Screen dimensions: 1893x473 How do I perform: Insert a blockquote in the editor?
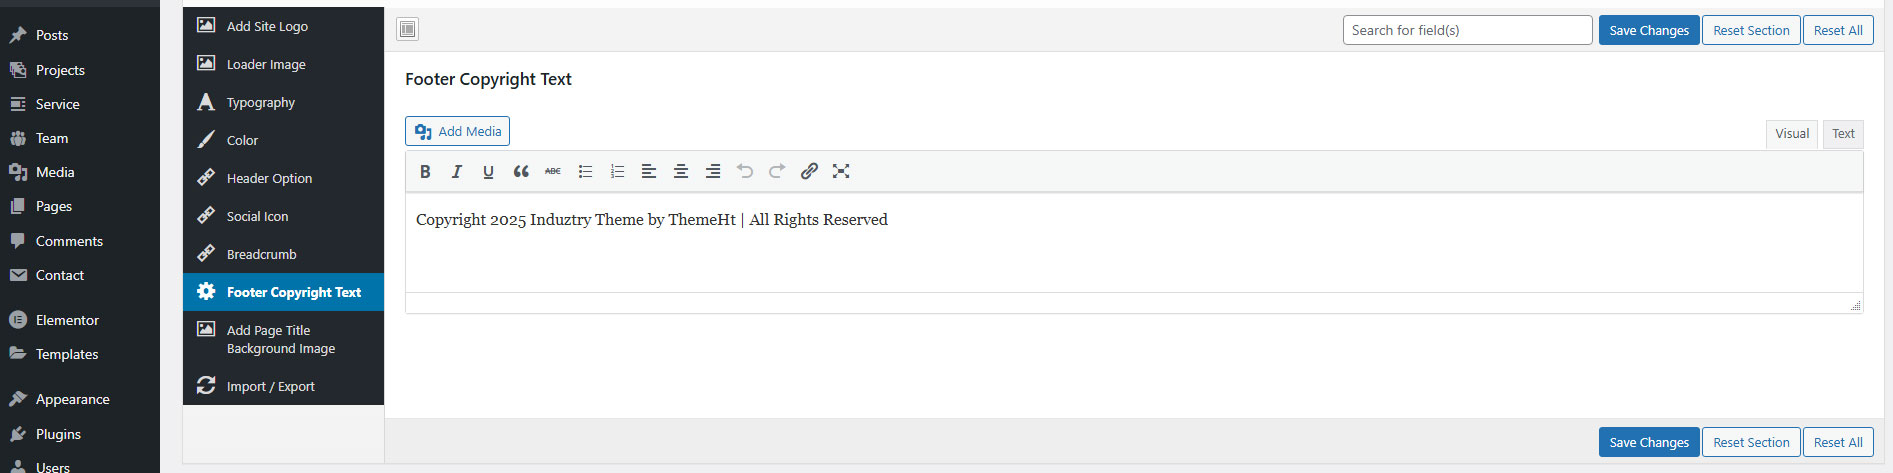[x=521, y=171]
